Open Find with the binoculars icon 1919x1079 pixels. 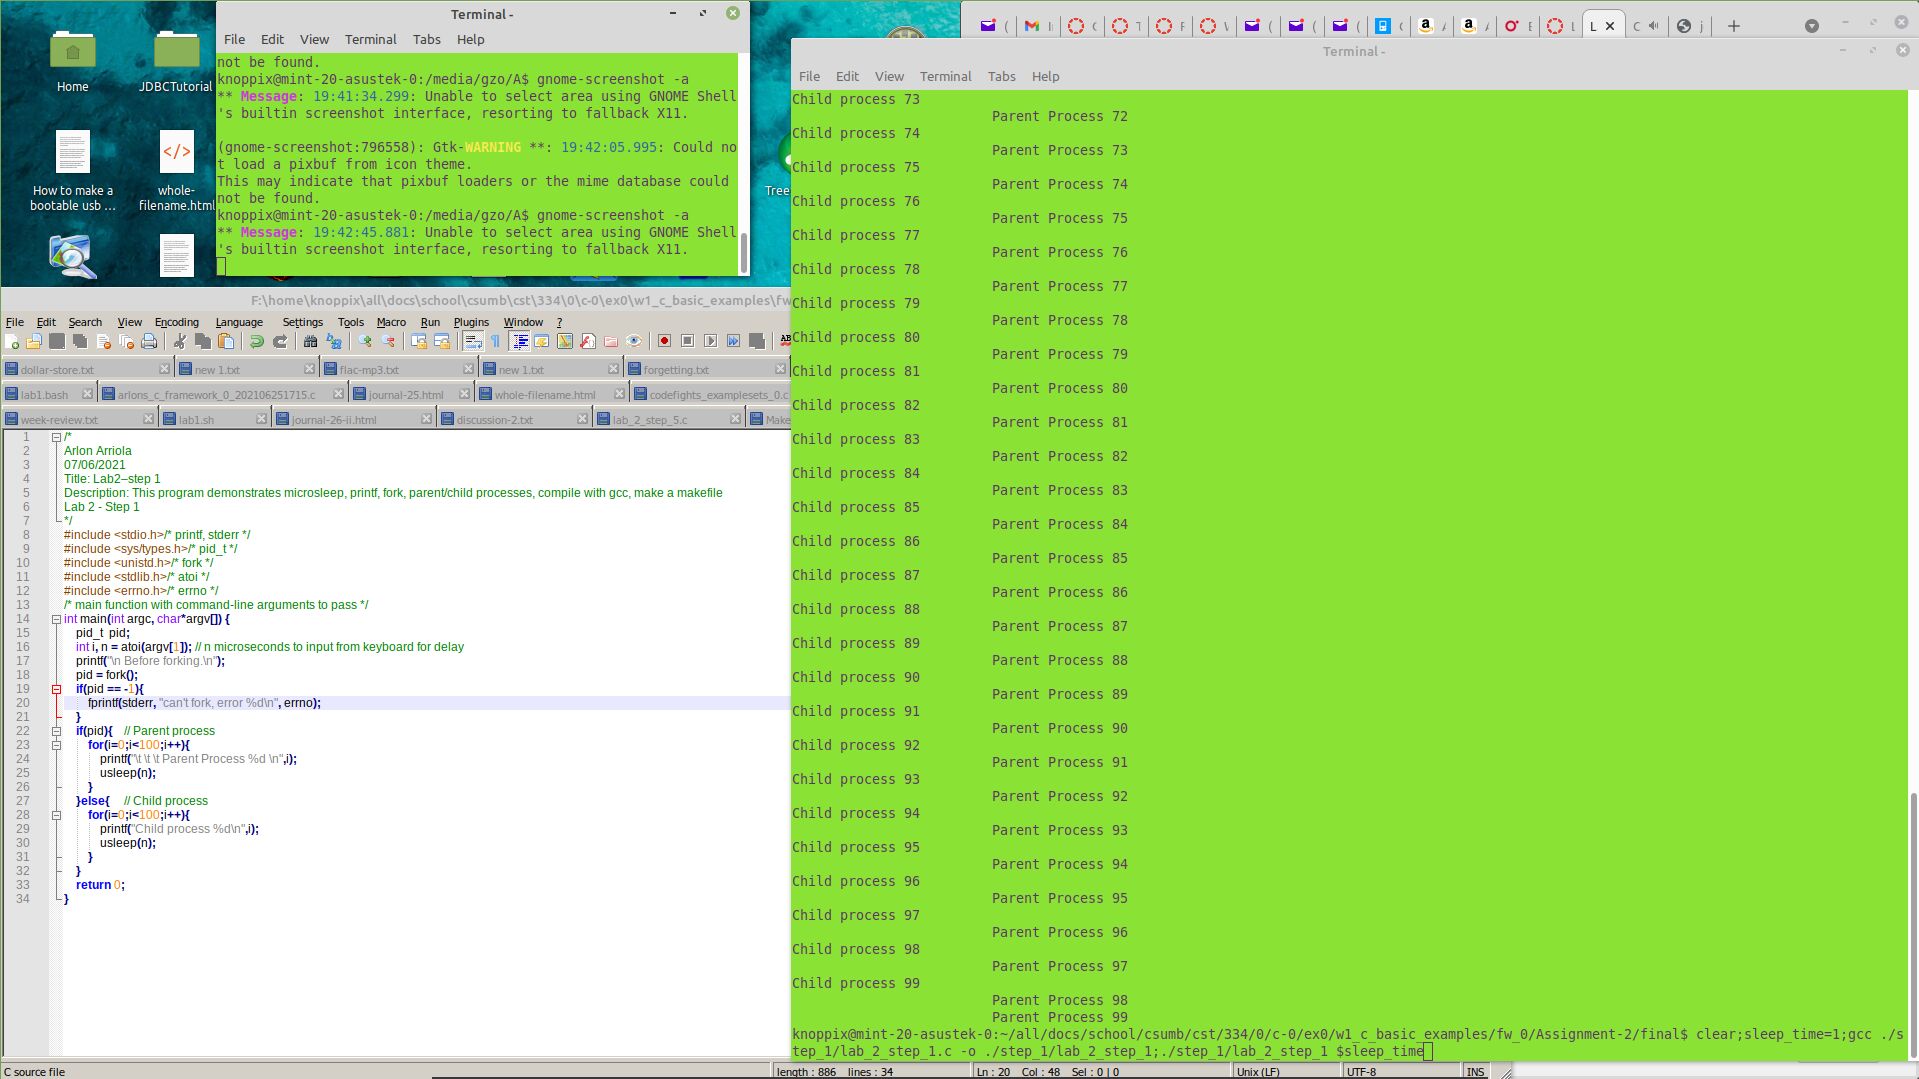tap(311, 342)
